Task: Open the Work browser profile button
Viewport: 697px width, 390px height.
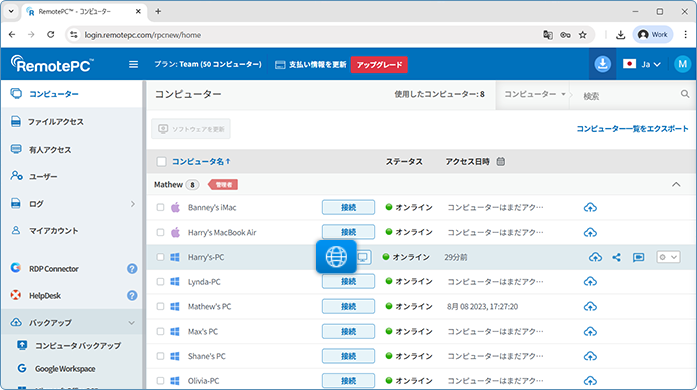Action: tap(653, 35)
